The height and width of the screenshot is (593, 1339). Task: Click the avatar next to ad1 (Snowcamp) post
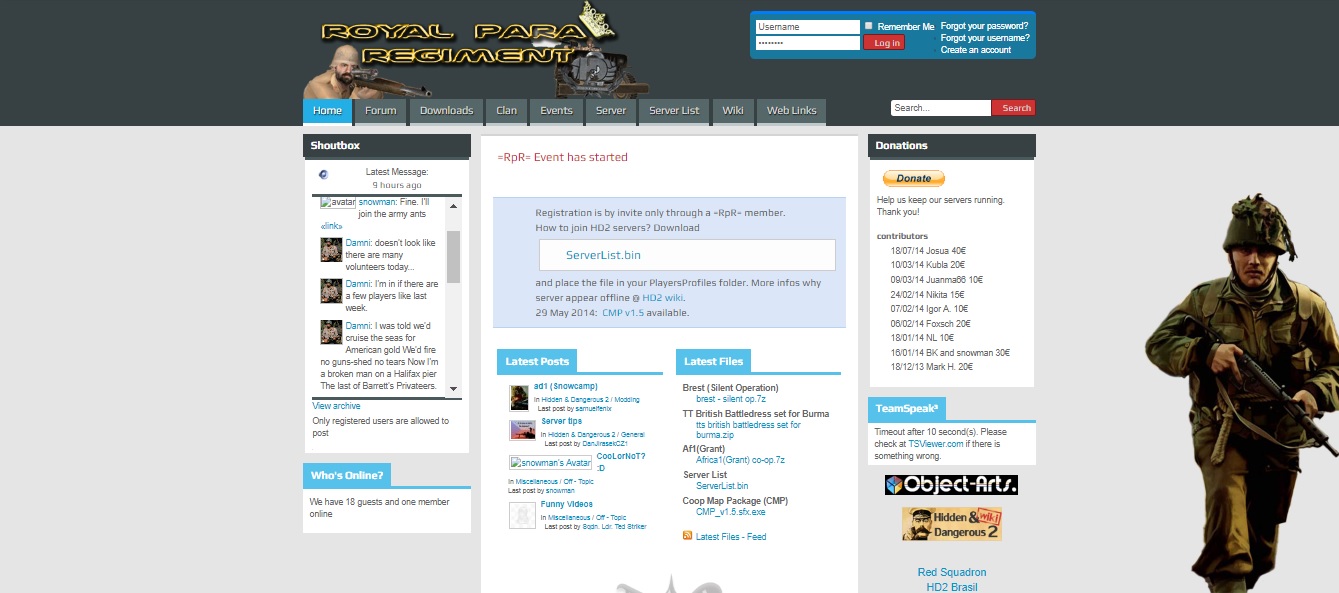pos(519,398)
